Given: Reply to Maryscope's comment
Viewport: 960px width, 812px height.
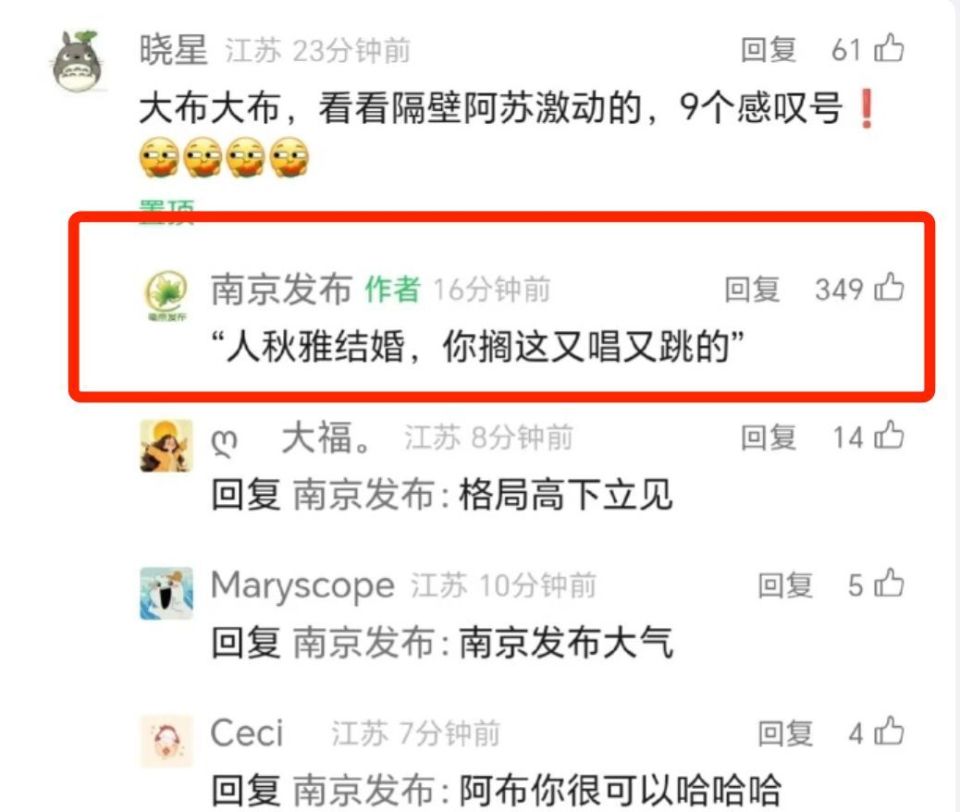Looking at the screenshot, I should [785, 585].
